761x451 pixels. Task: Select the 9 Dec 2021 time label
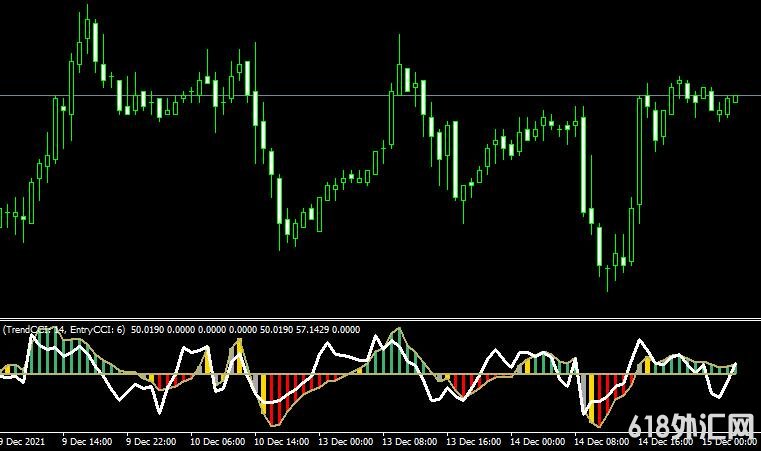pos(22,441)
